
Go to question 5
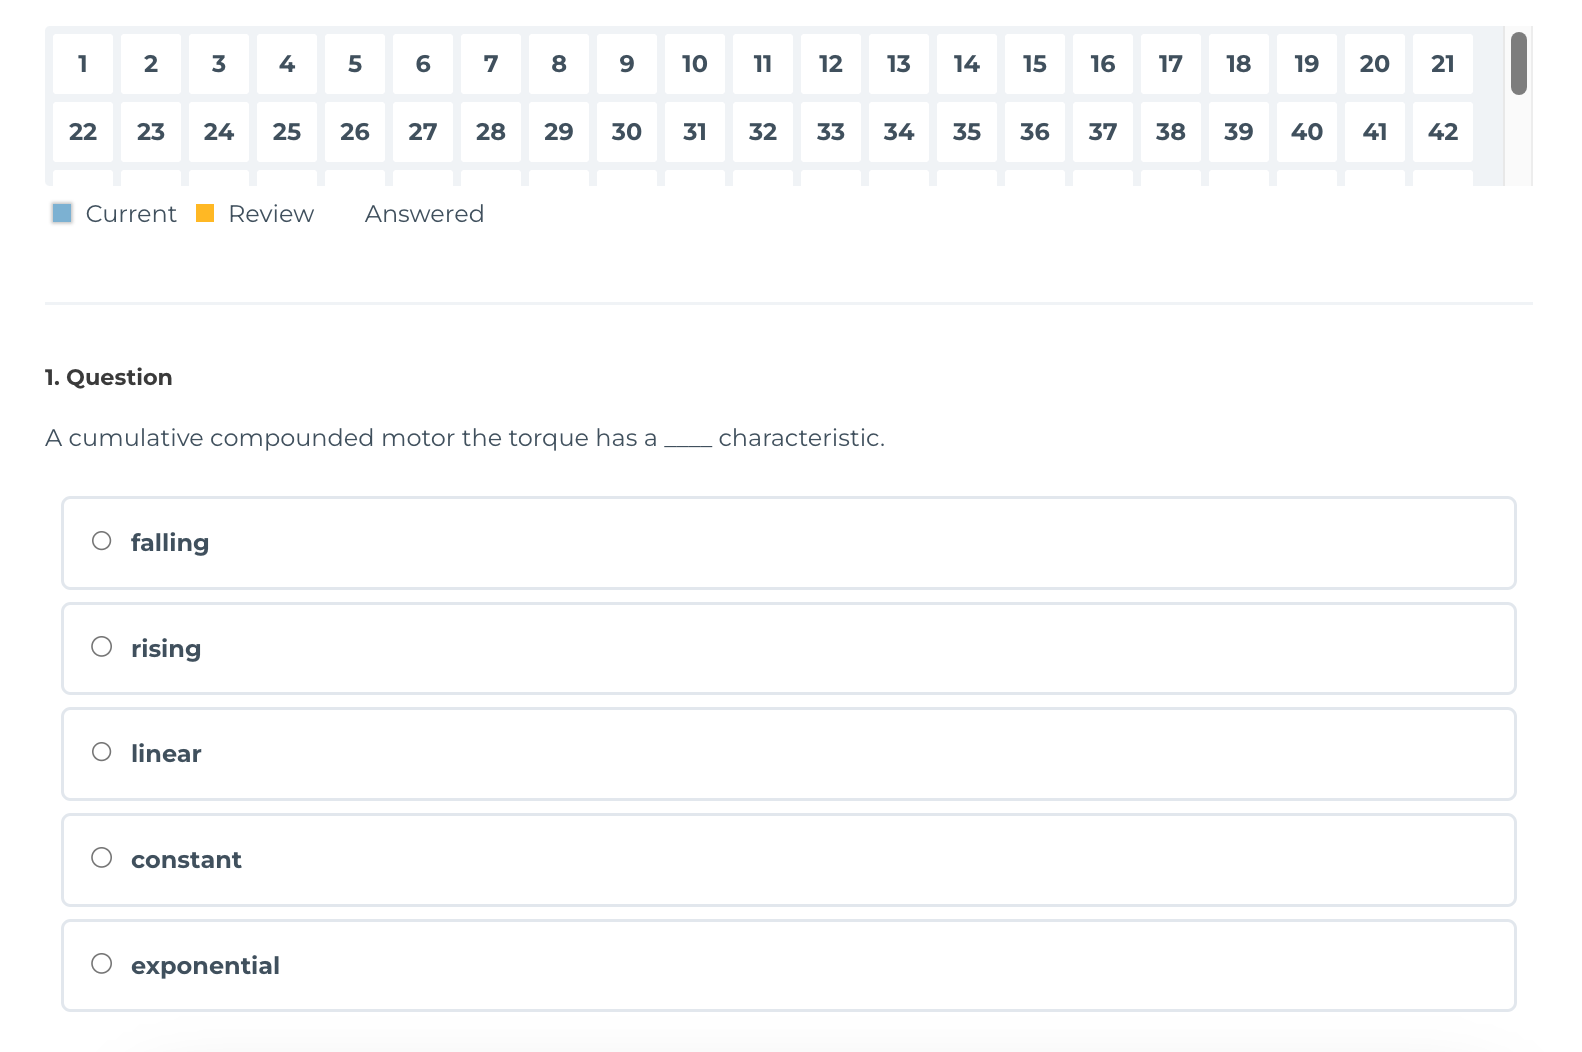tap(355, 64)
